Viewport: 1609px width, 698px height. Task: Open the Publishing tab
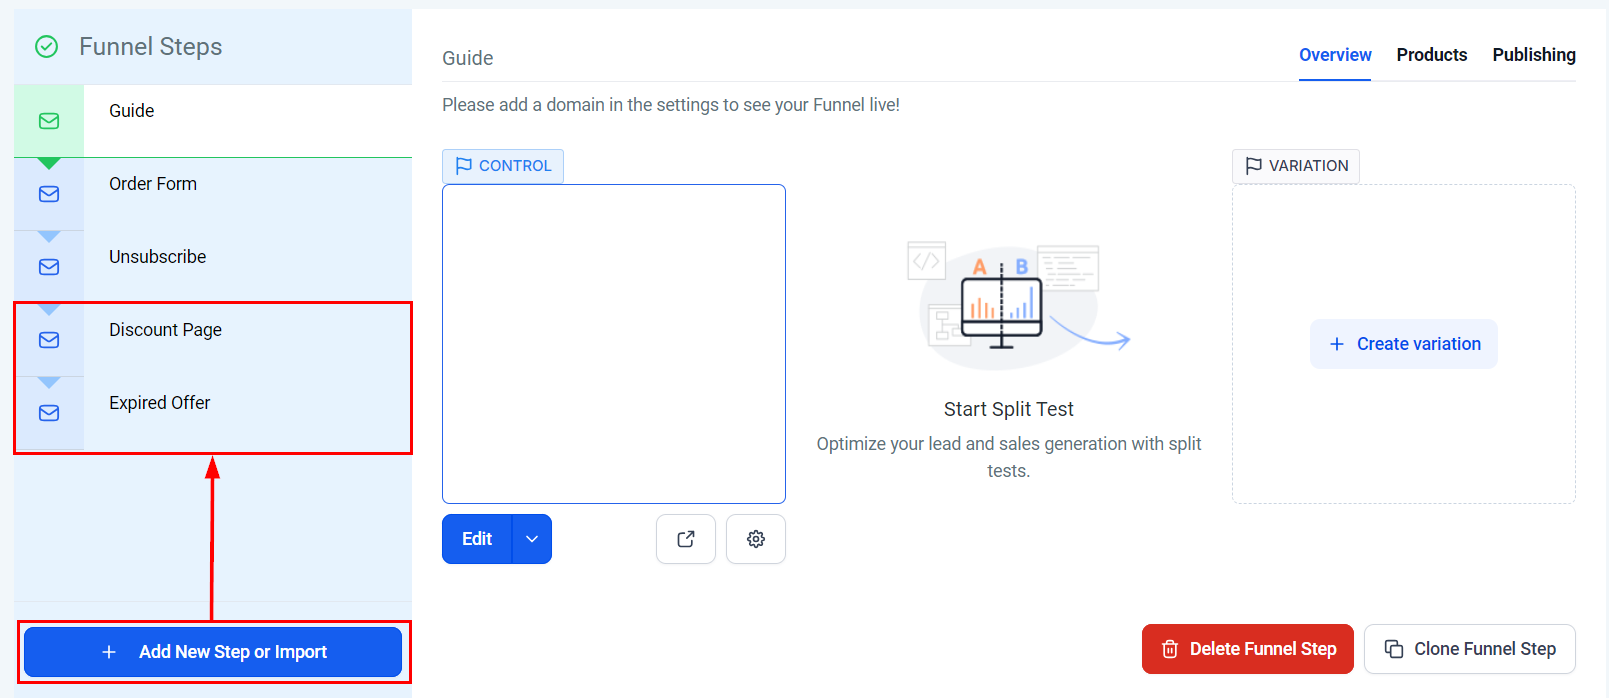[x=1533, y=55]
